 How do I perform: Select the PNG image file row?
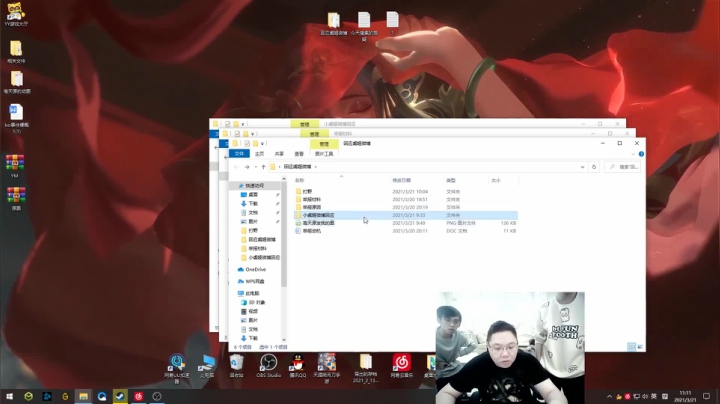(x=406, y=223)
